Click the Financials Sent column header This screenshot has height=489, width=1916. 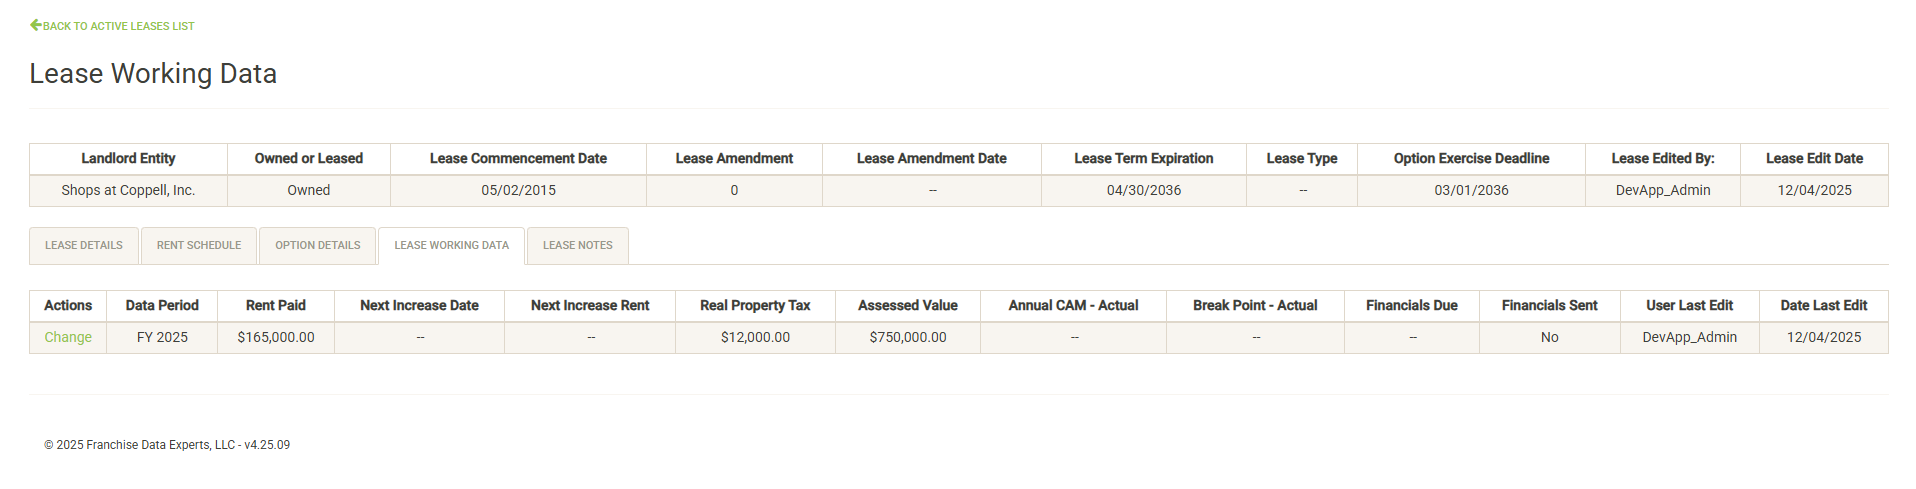click(x=1549, y=305)
